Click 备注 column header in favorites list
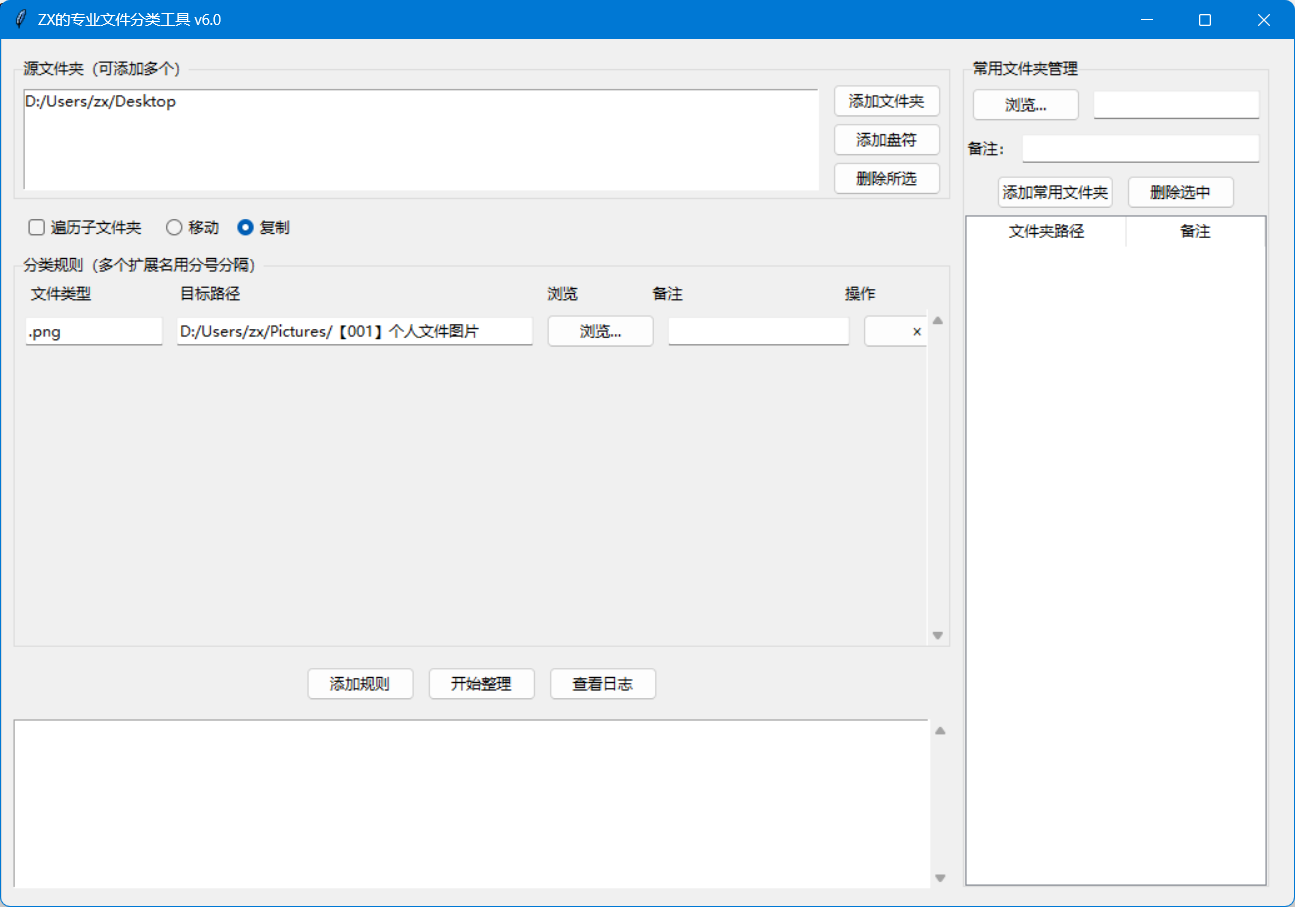Image resolution: width=1295 pixels, height=907 pixels. click(x=1195, y=232)
